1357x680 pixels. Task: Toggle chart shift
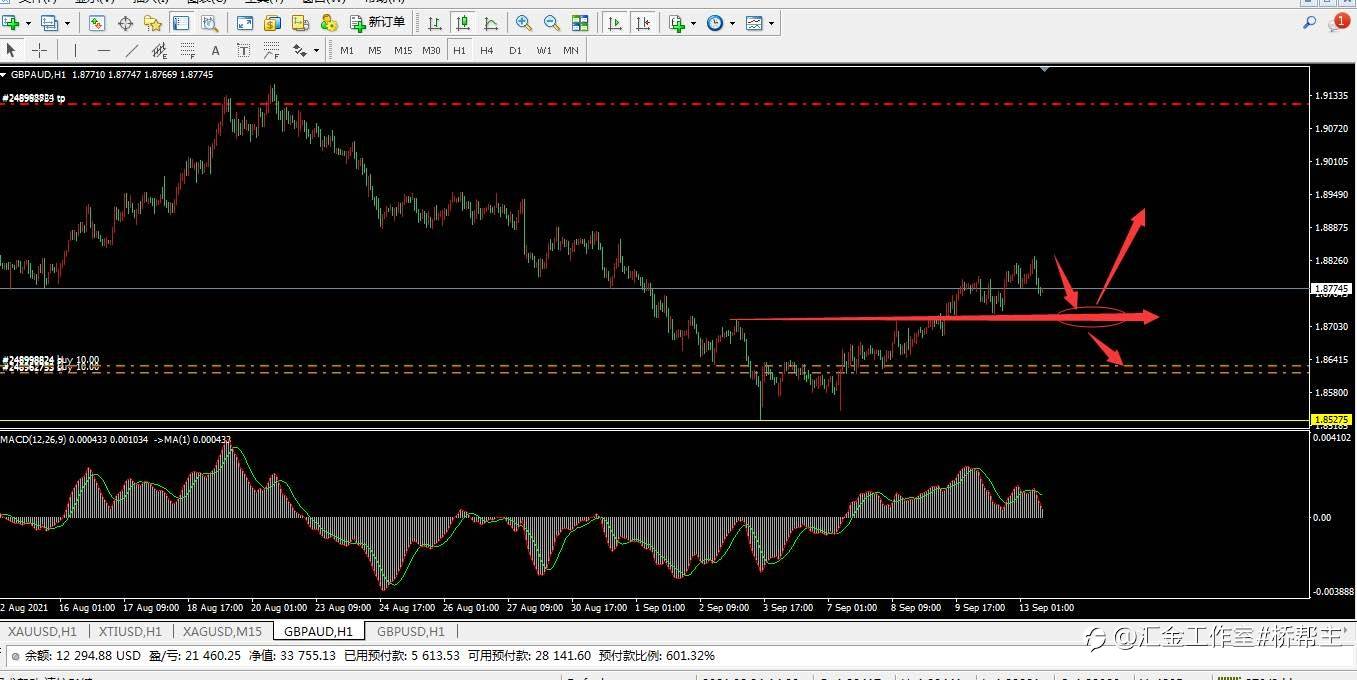pyautogui.click(x=644, y=23)
